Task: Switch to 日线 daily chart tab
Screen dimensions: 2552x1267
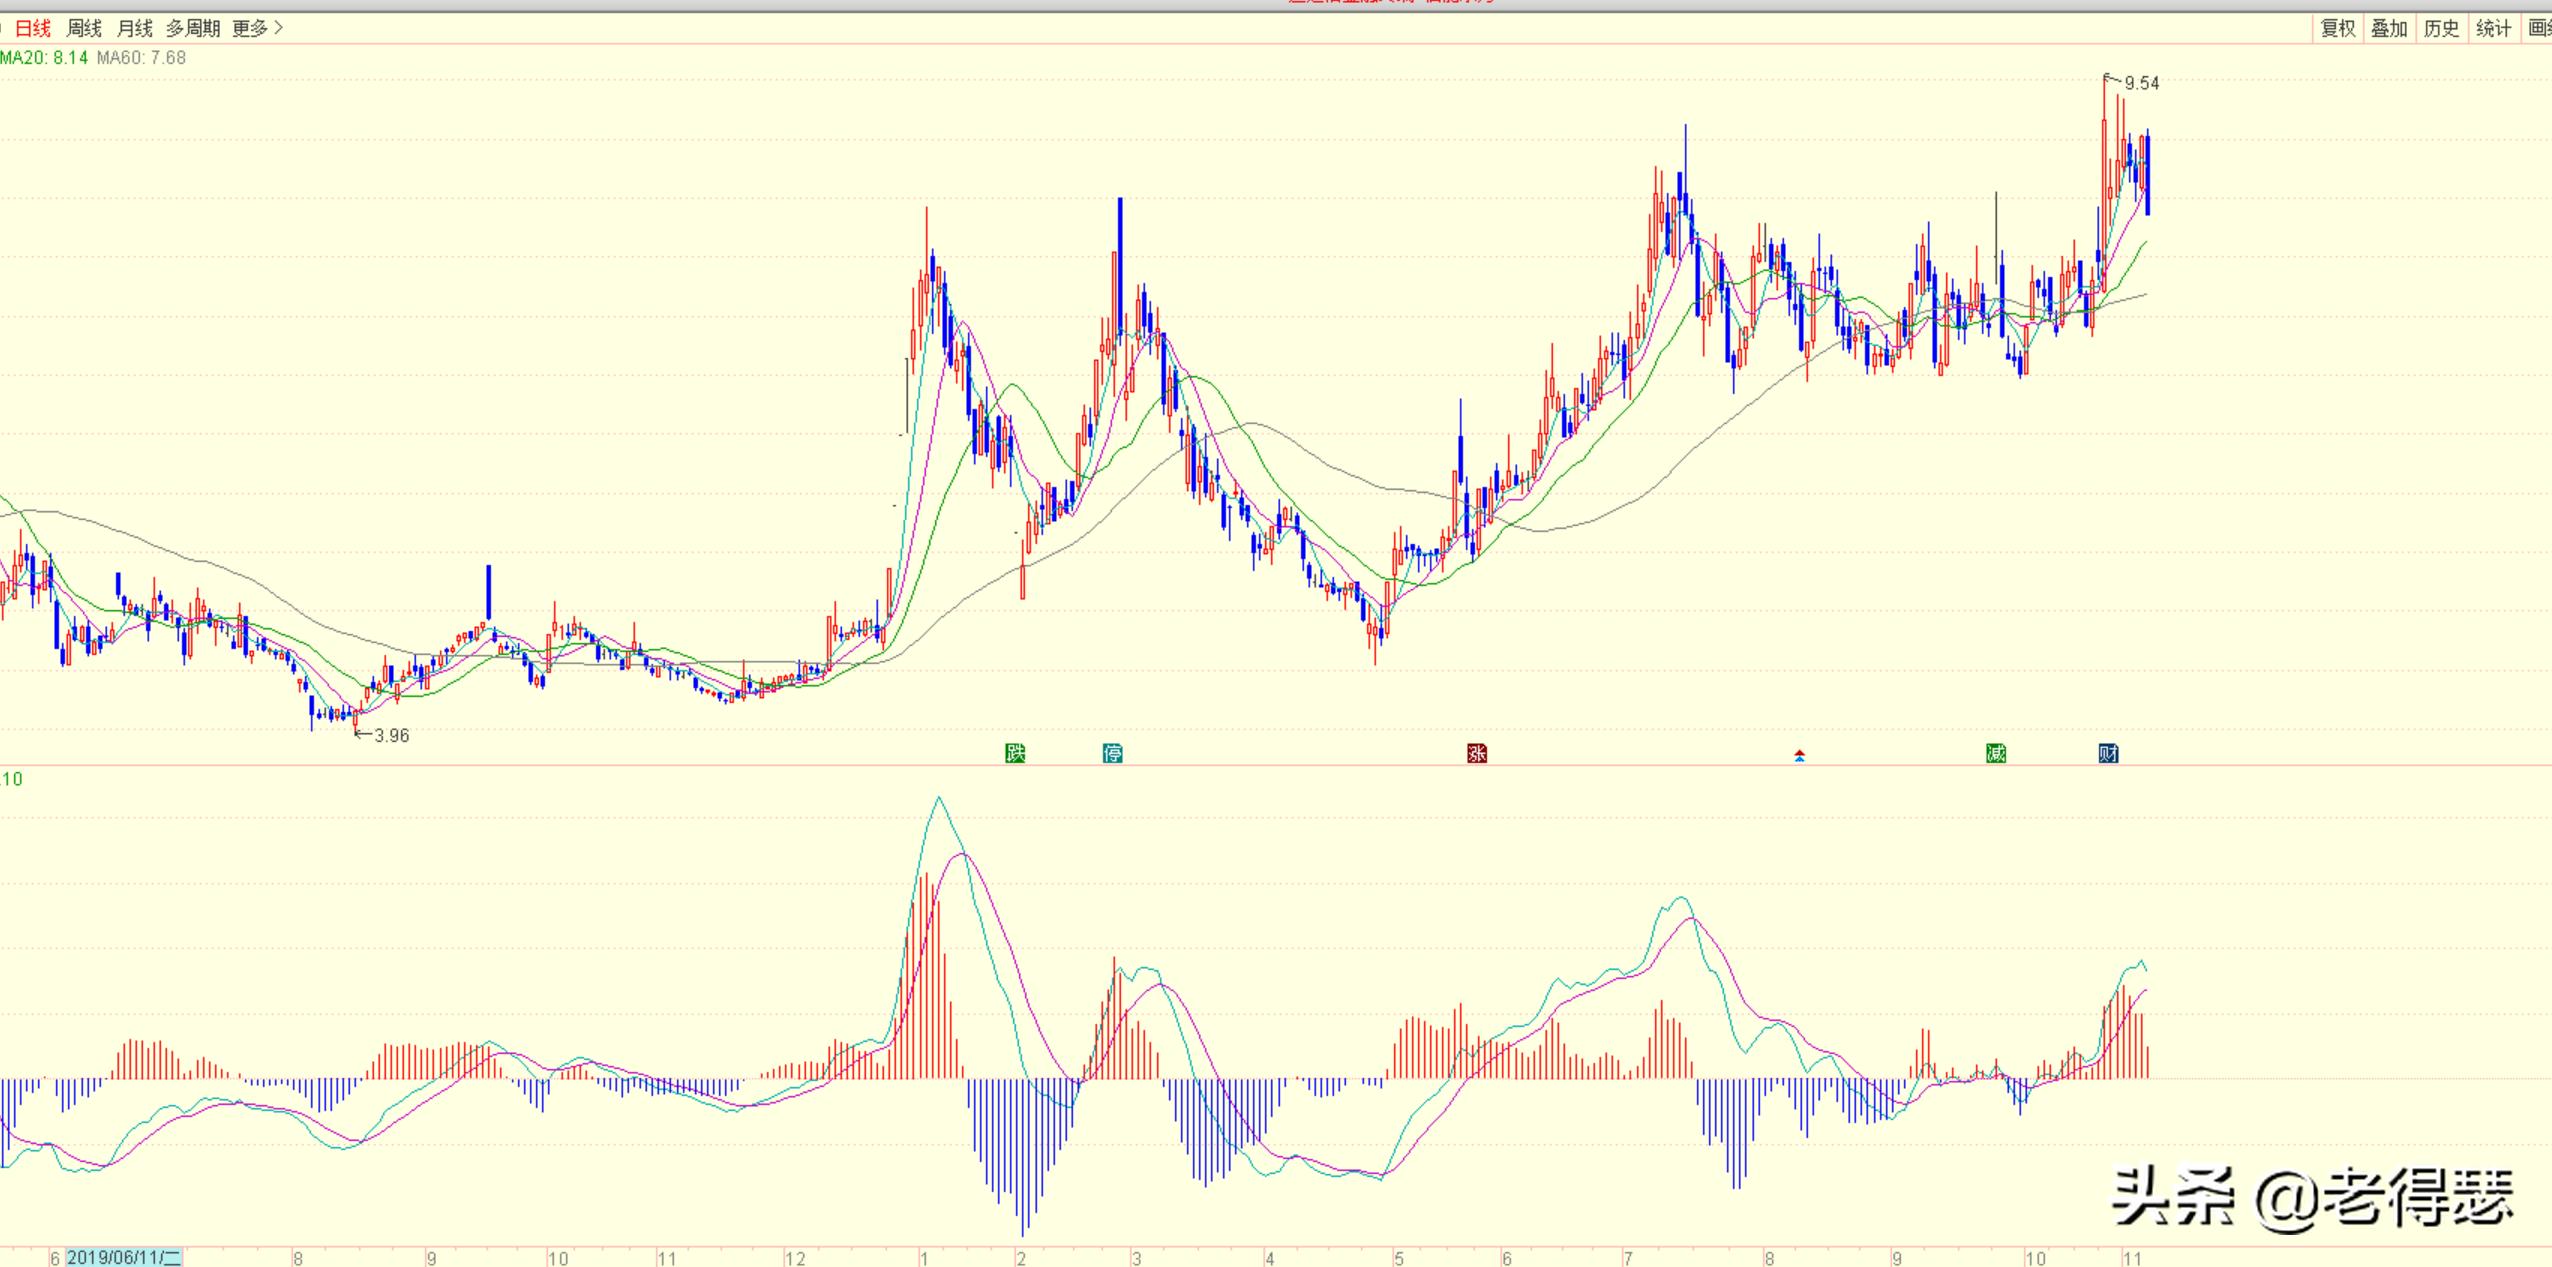Action: (33, 28)
